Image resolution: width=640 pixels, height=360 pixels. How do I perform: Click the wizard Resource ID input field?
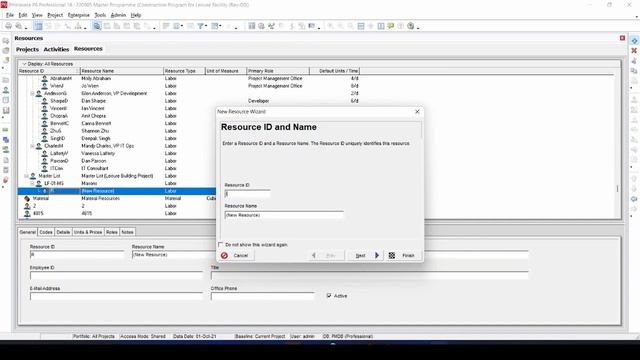[247, 194]
